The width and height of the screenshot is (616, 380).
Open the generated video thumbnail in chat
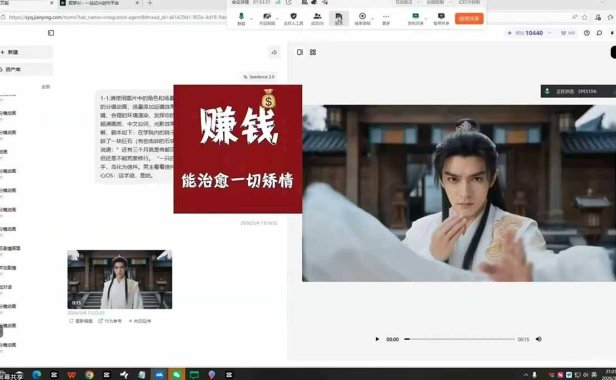(119, 279)
